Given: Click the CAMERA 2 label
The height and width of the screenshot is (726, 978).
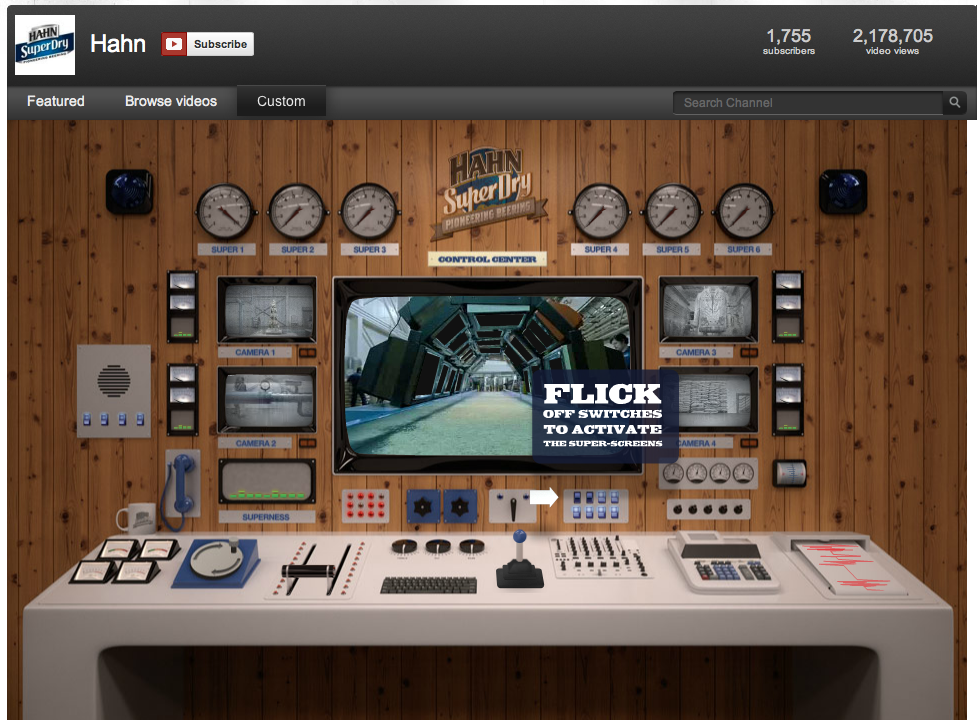Looking at the screenshot, I should point(256,443).
